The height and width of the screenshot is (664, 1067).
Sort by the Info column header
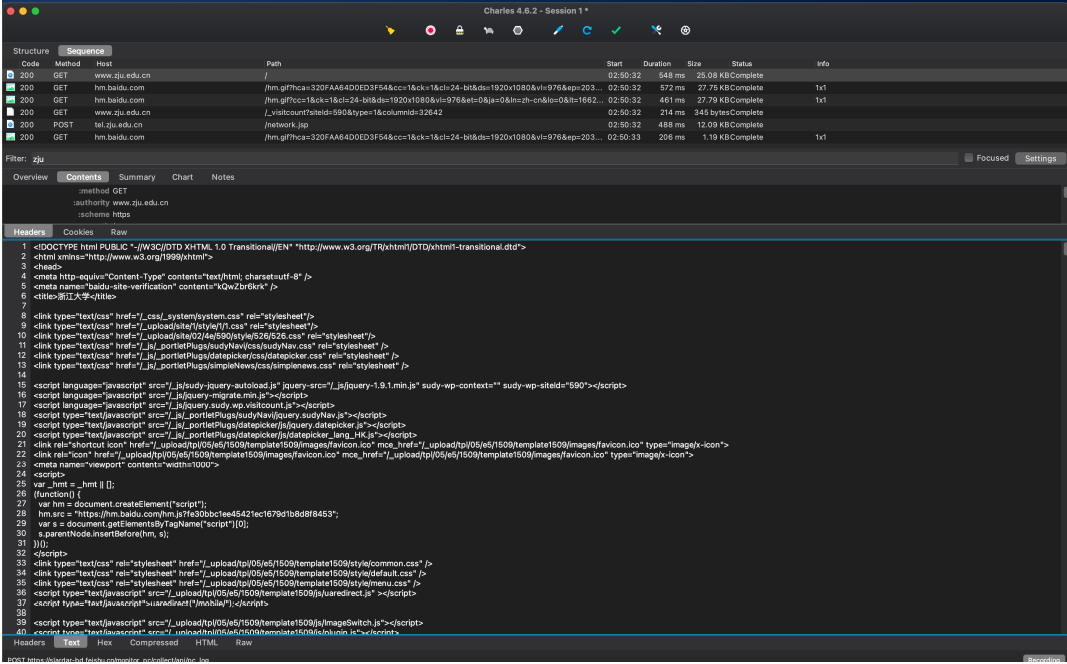[x=823, y=63]
